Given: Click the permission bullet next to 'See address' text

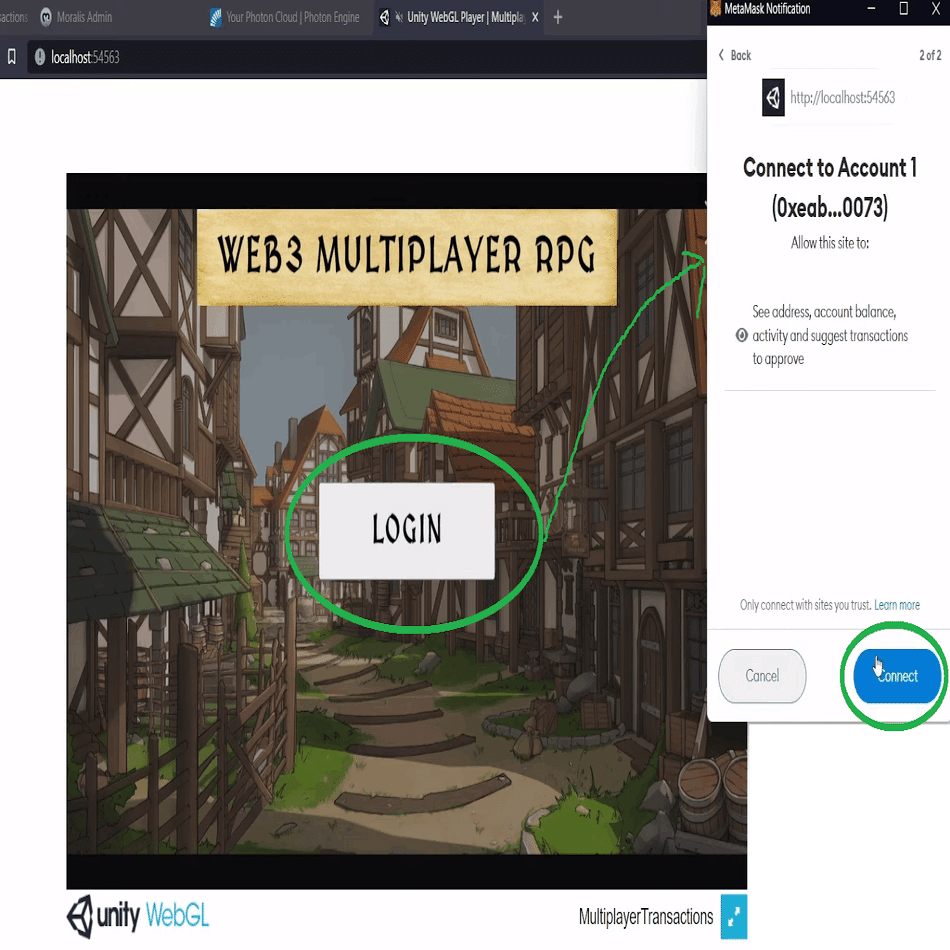Looking at the screenshot, I should 741,335.
